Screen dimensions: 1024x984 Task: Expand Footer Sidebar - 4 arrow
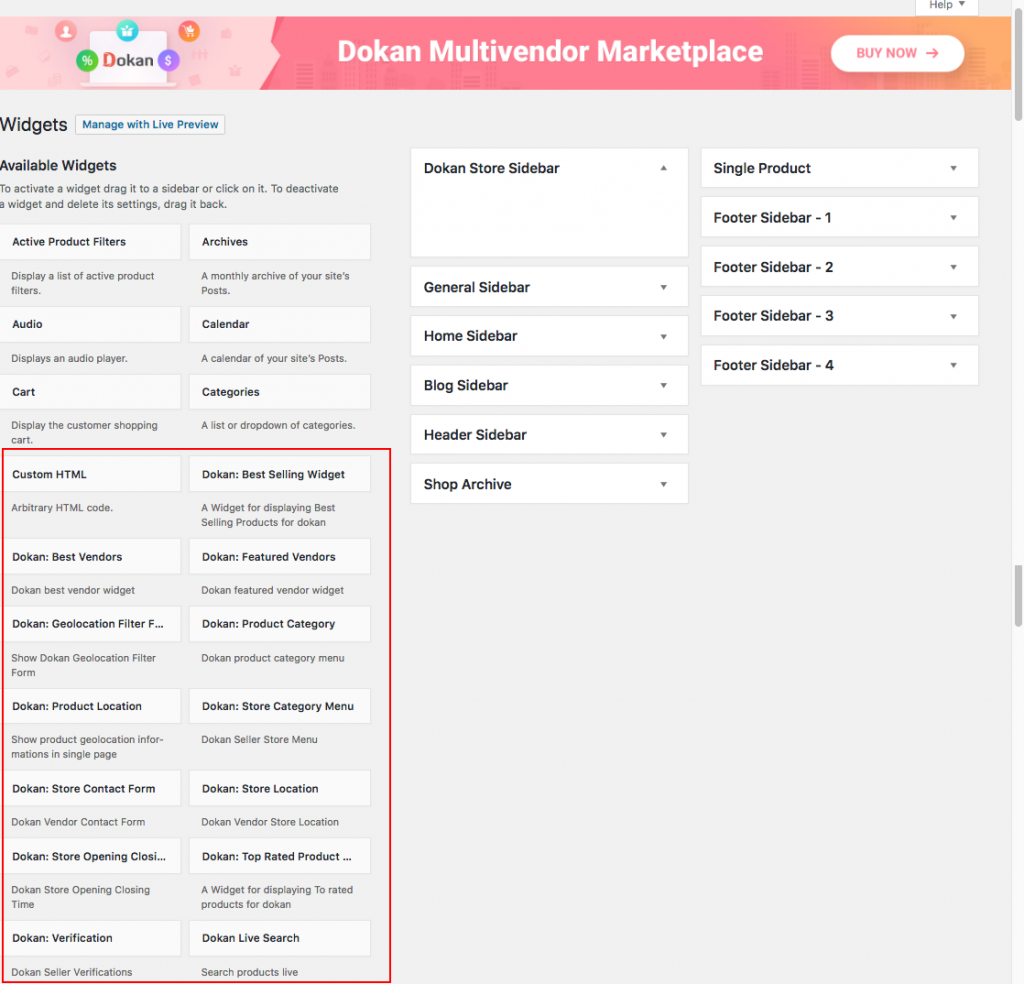tap(953, 365)
